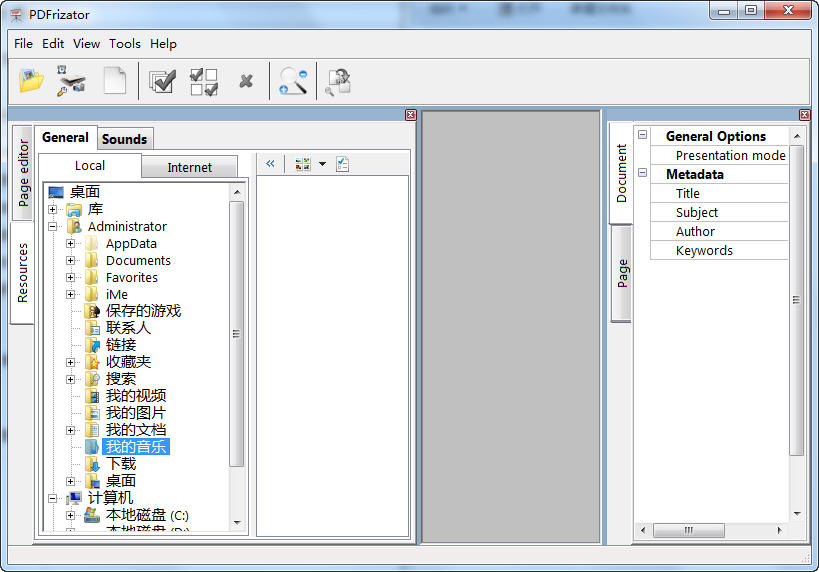Select the 我的音乐 folder
This screenshot has height=572, width=819.
tap(136, 447)
